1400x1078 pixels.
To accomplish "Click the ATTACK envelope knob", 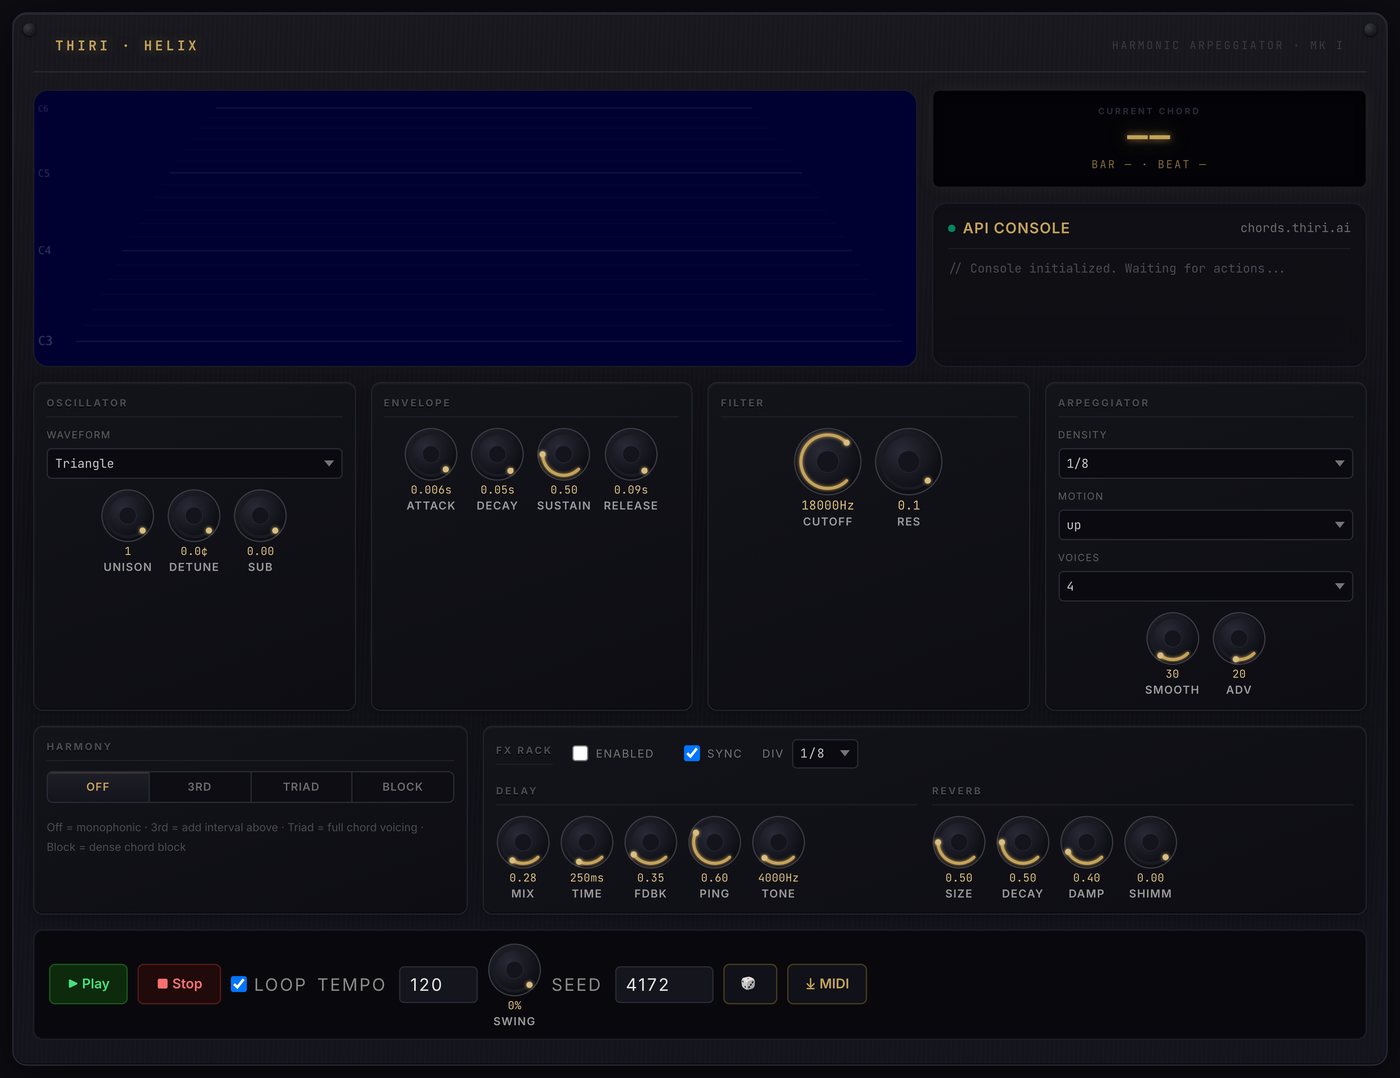I will pos(431,455).
